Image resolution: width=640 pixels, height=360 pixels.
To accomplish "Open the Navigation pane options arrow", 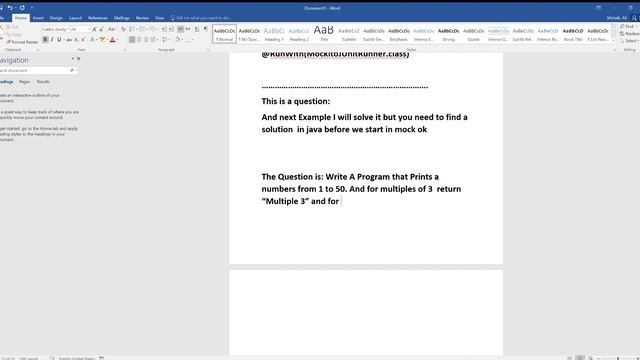I will pos(73,59).
